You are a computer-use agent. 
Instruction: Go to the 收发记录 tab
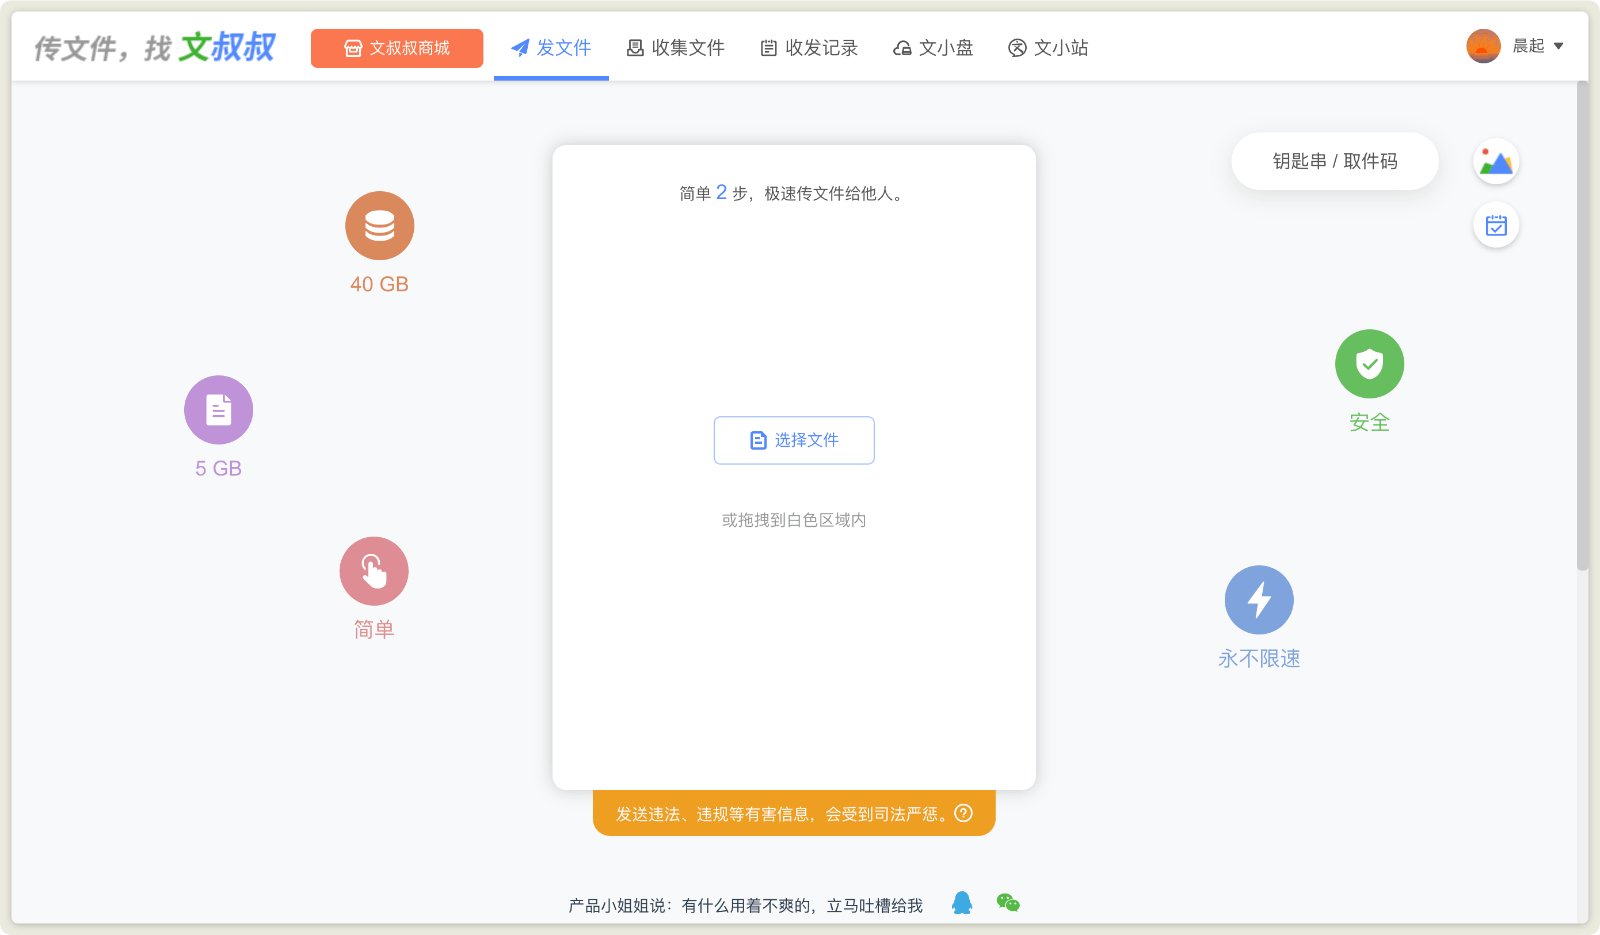809,48
